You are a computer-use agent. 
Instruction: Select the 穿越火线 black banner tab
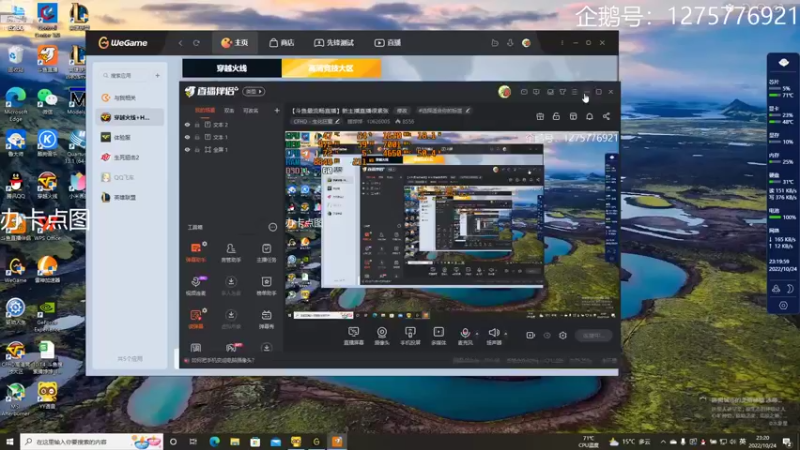coord(232,68)
